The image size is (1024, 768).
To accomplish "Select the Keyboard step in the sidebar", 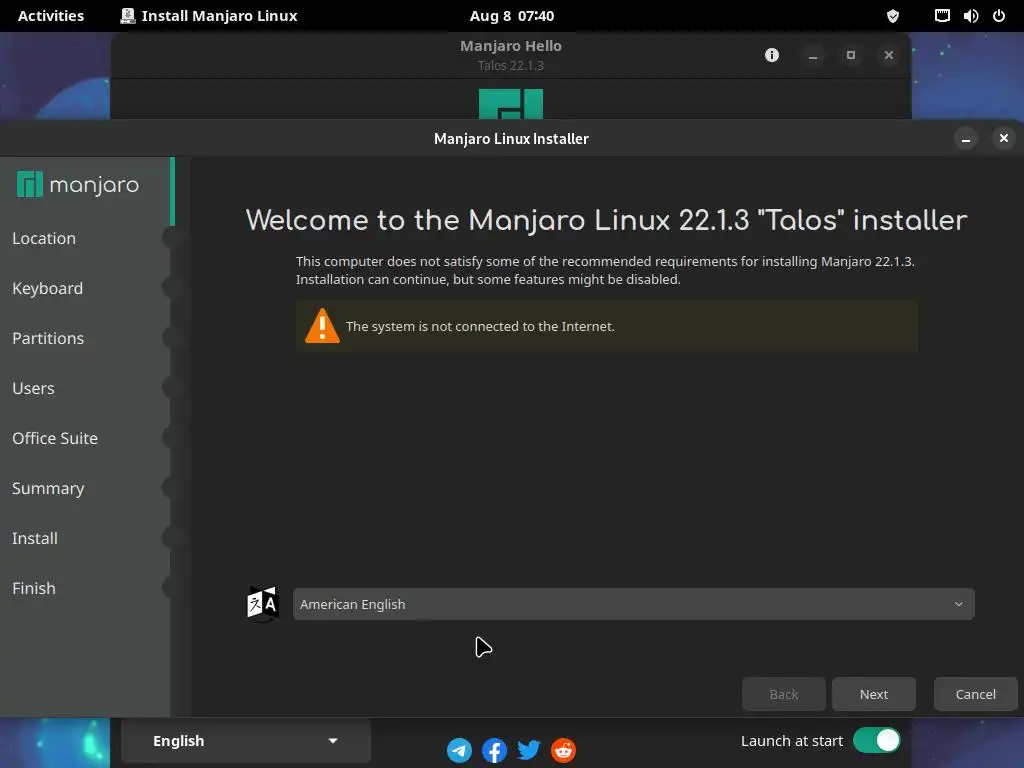I will (x=47, y=288).
